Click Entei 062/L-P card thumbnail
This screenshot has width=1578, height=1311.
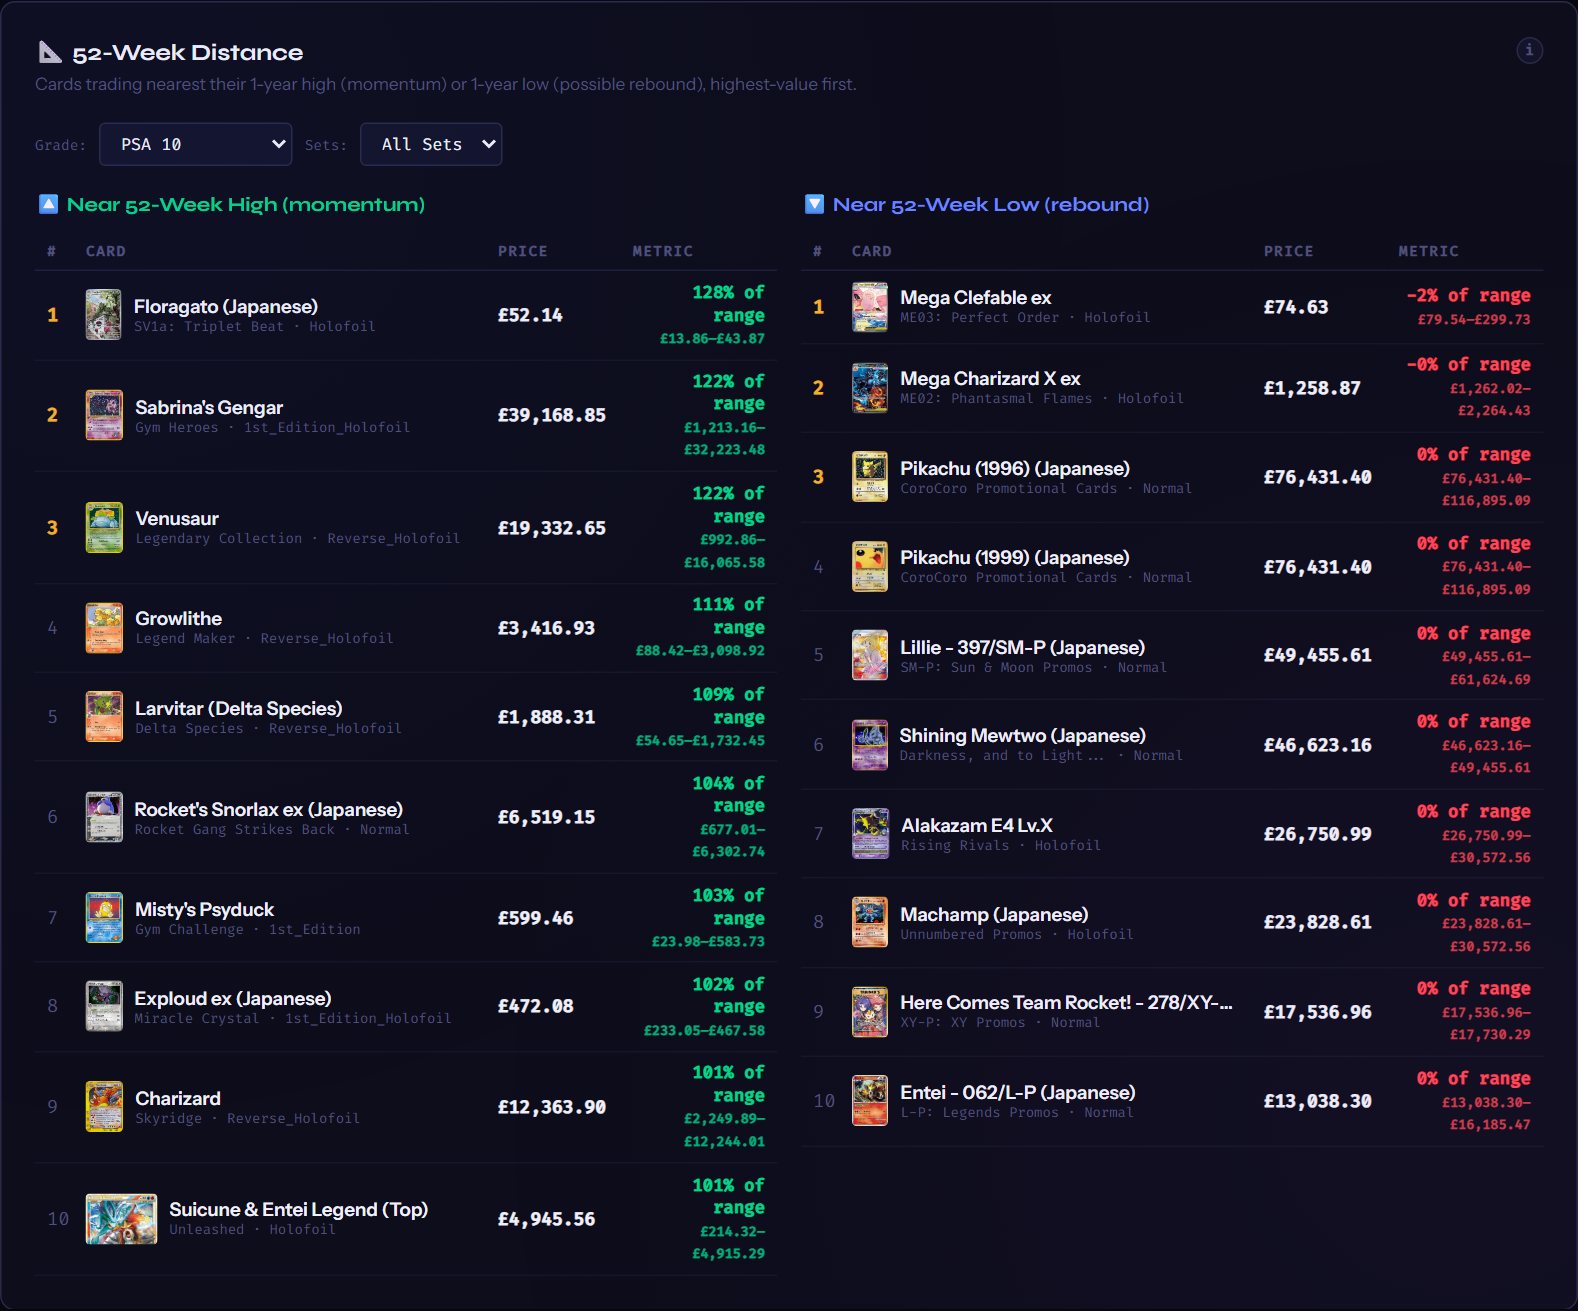pos(870,1101)
